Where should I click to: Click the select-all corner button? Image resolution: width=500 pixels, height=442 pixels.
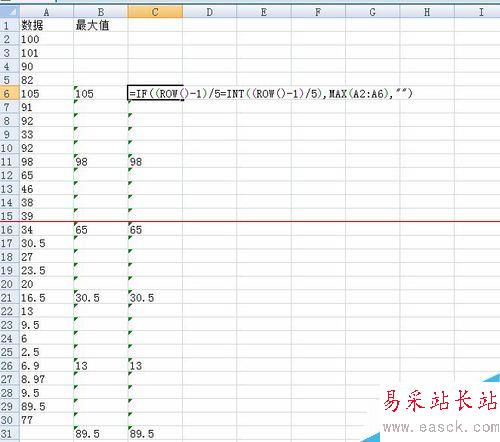point(10,12)
